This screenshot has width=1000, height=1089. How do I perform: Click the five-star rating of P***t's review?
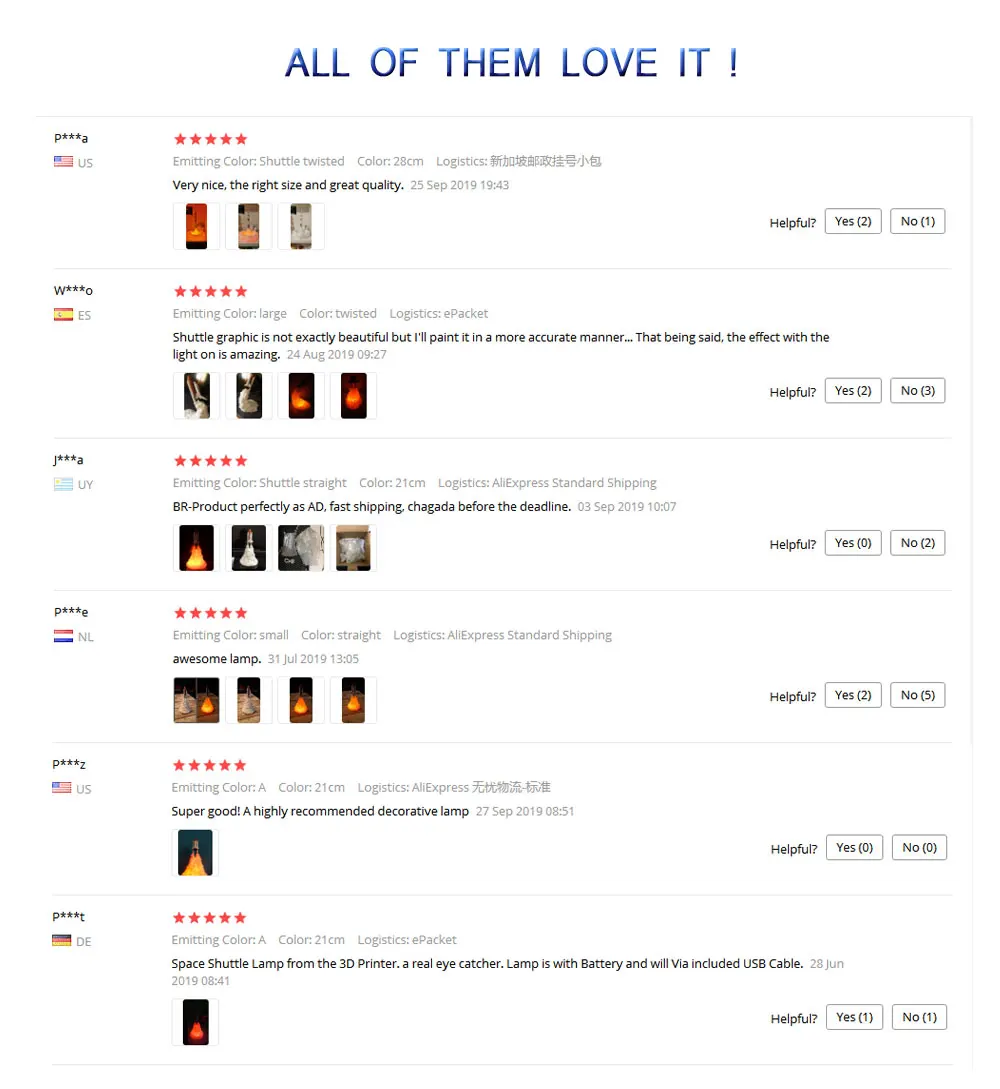tap(210, 918)
